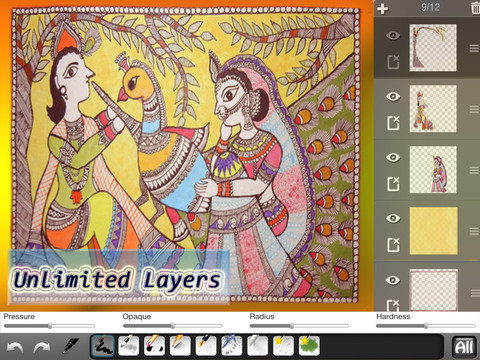
Task: Choose the fountain pen nib brush
Action: pyautogui.click(x=206, y=346)
